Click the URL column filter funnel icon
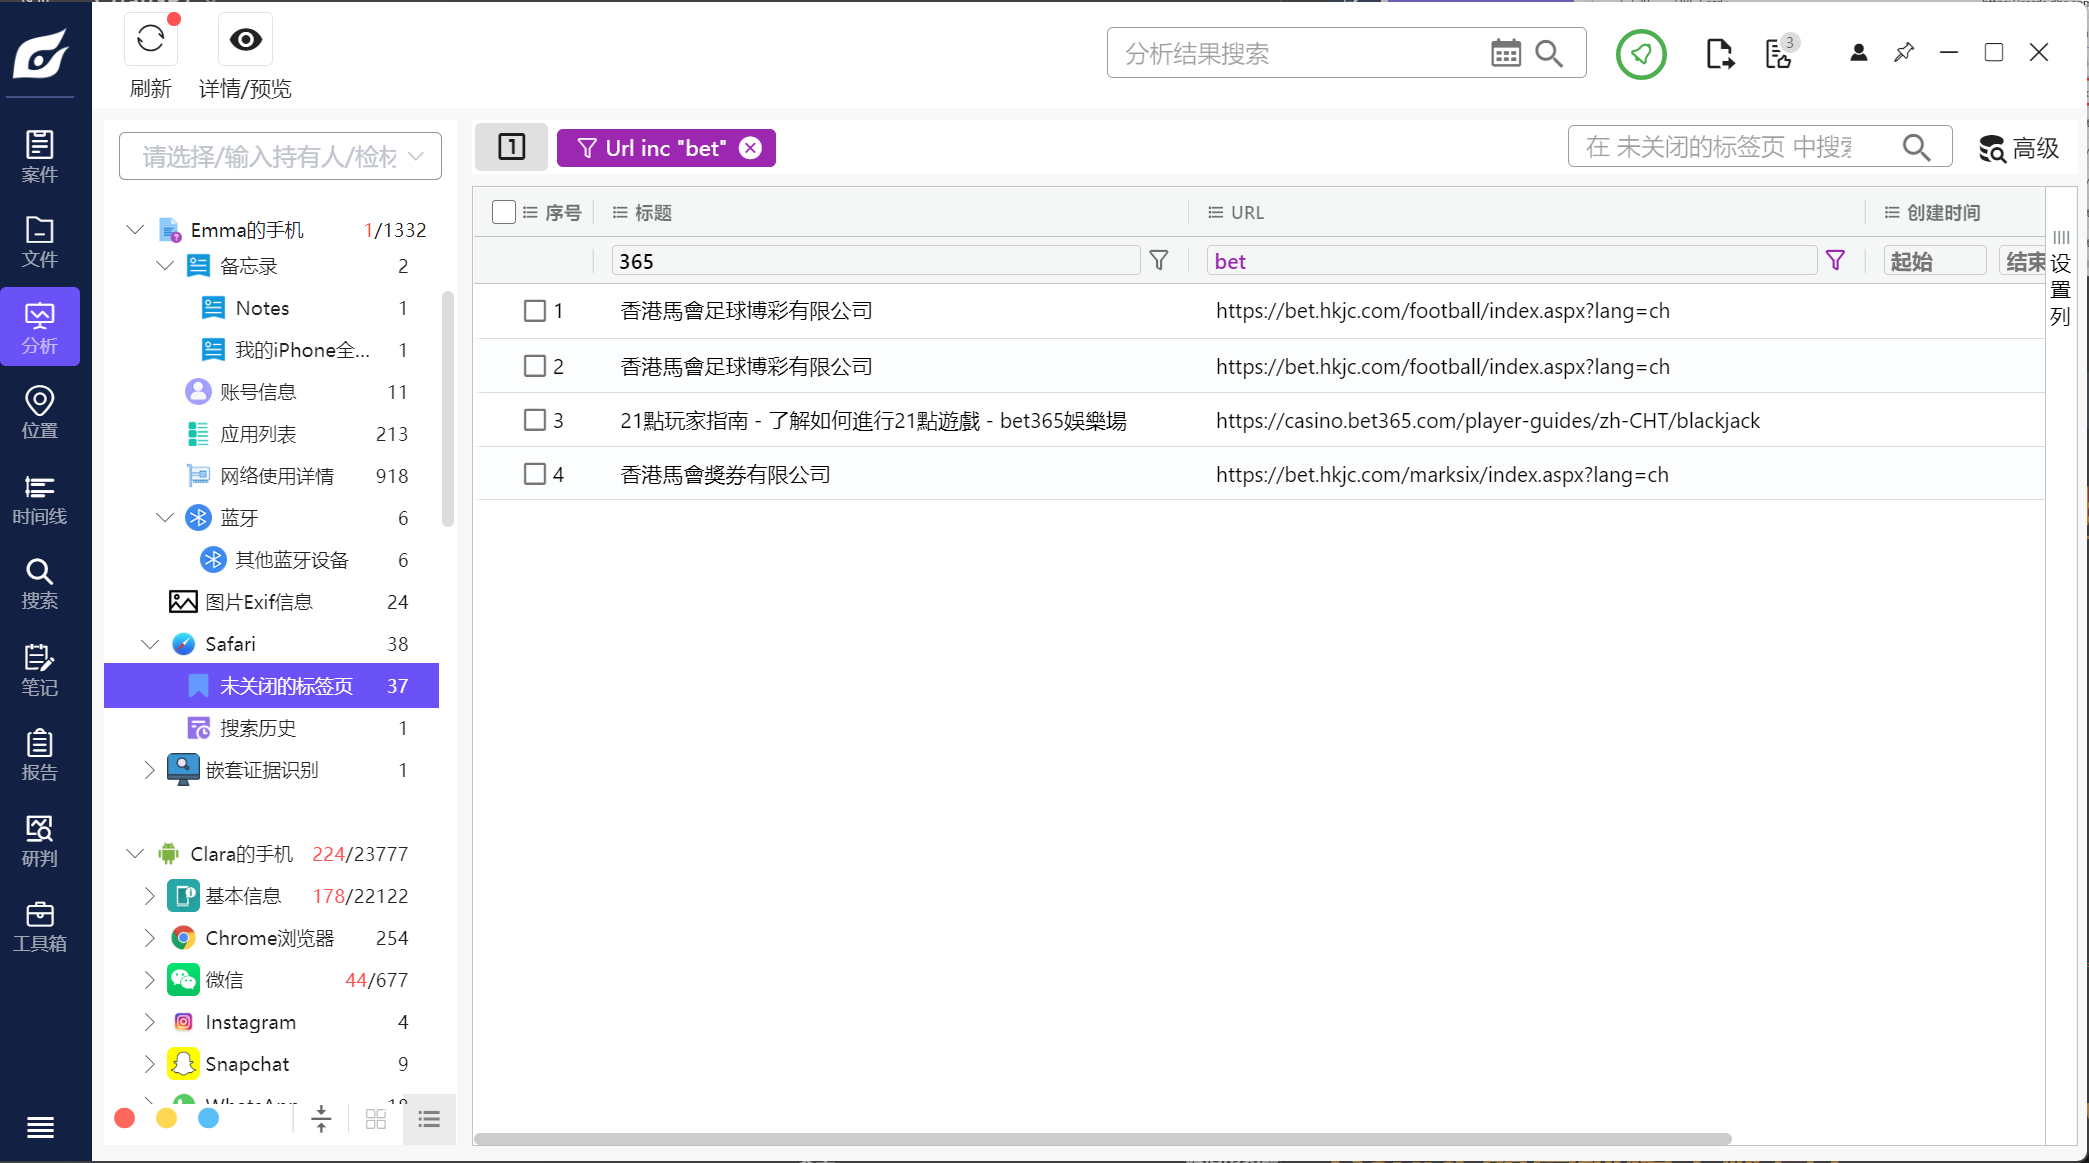 [x=1835, y=261]
